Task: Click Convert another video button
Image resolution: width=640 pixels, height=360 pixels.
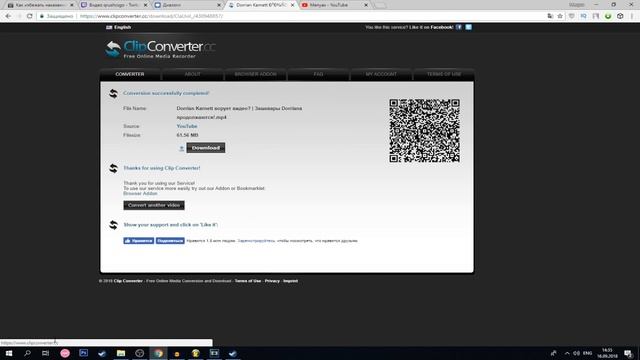Action: click(x=154, y=205)
